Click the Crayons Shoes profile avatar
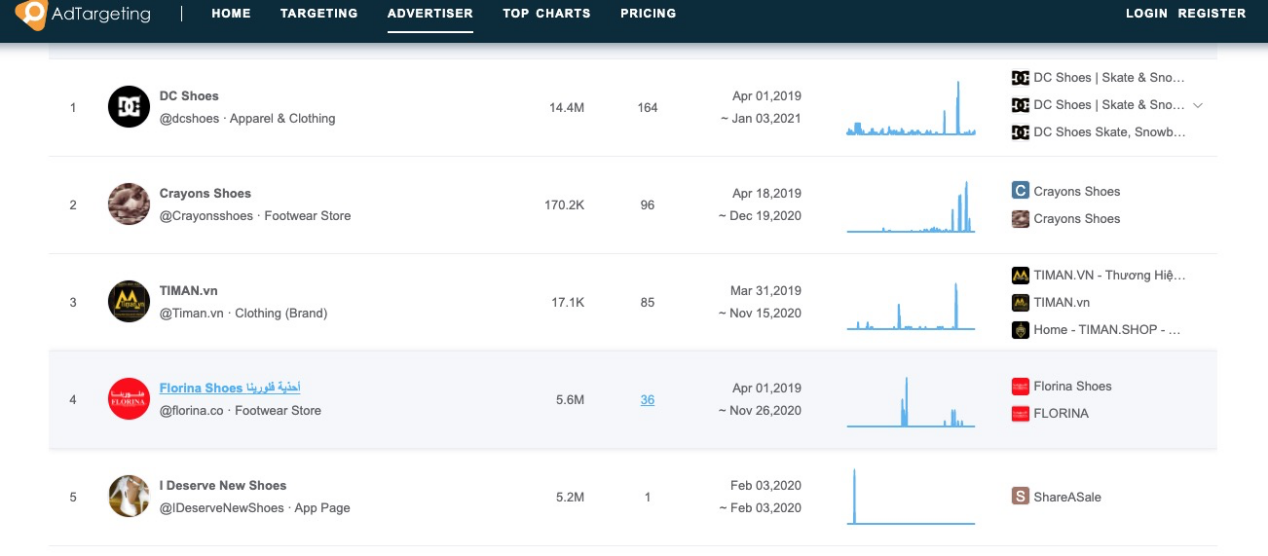The image size is (1268, 556). [x=129, y=204]
